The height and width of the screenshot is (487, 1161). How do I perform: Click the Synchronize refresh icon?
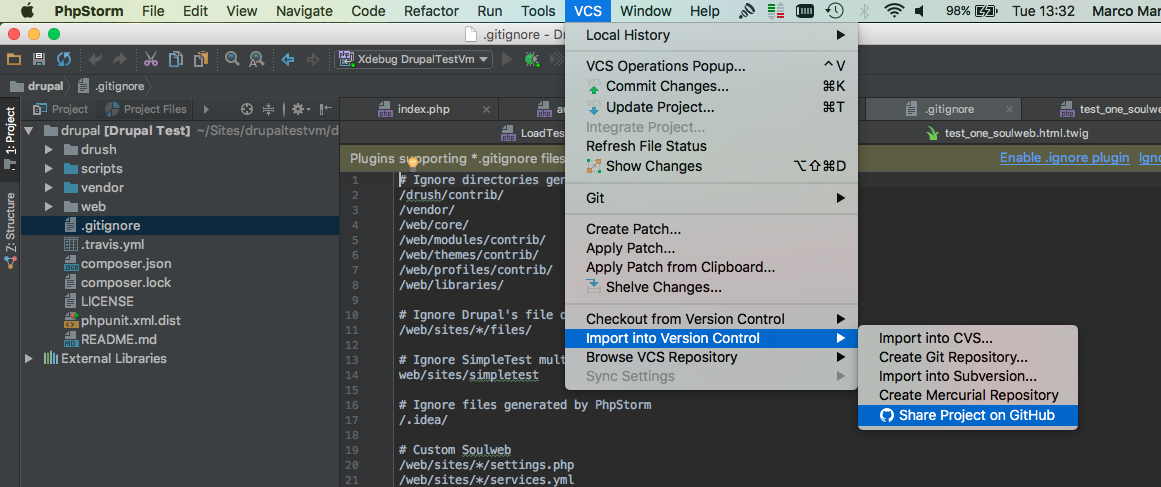click(64, 59)
